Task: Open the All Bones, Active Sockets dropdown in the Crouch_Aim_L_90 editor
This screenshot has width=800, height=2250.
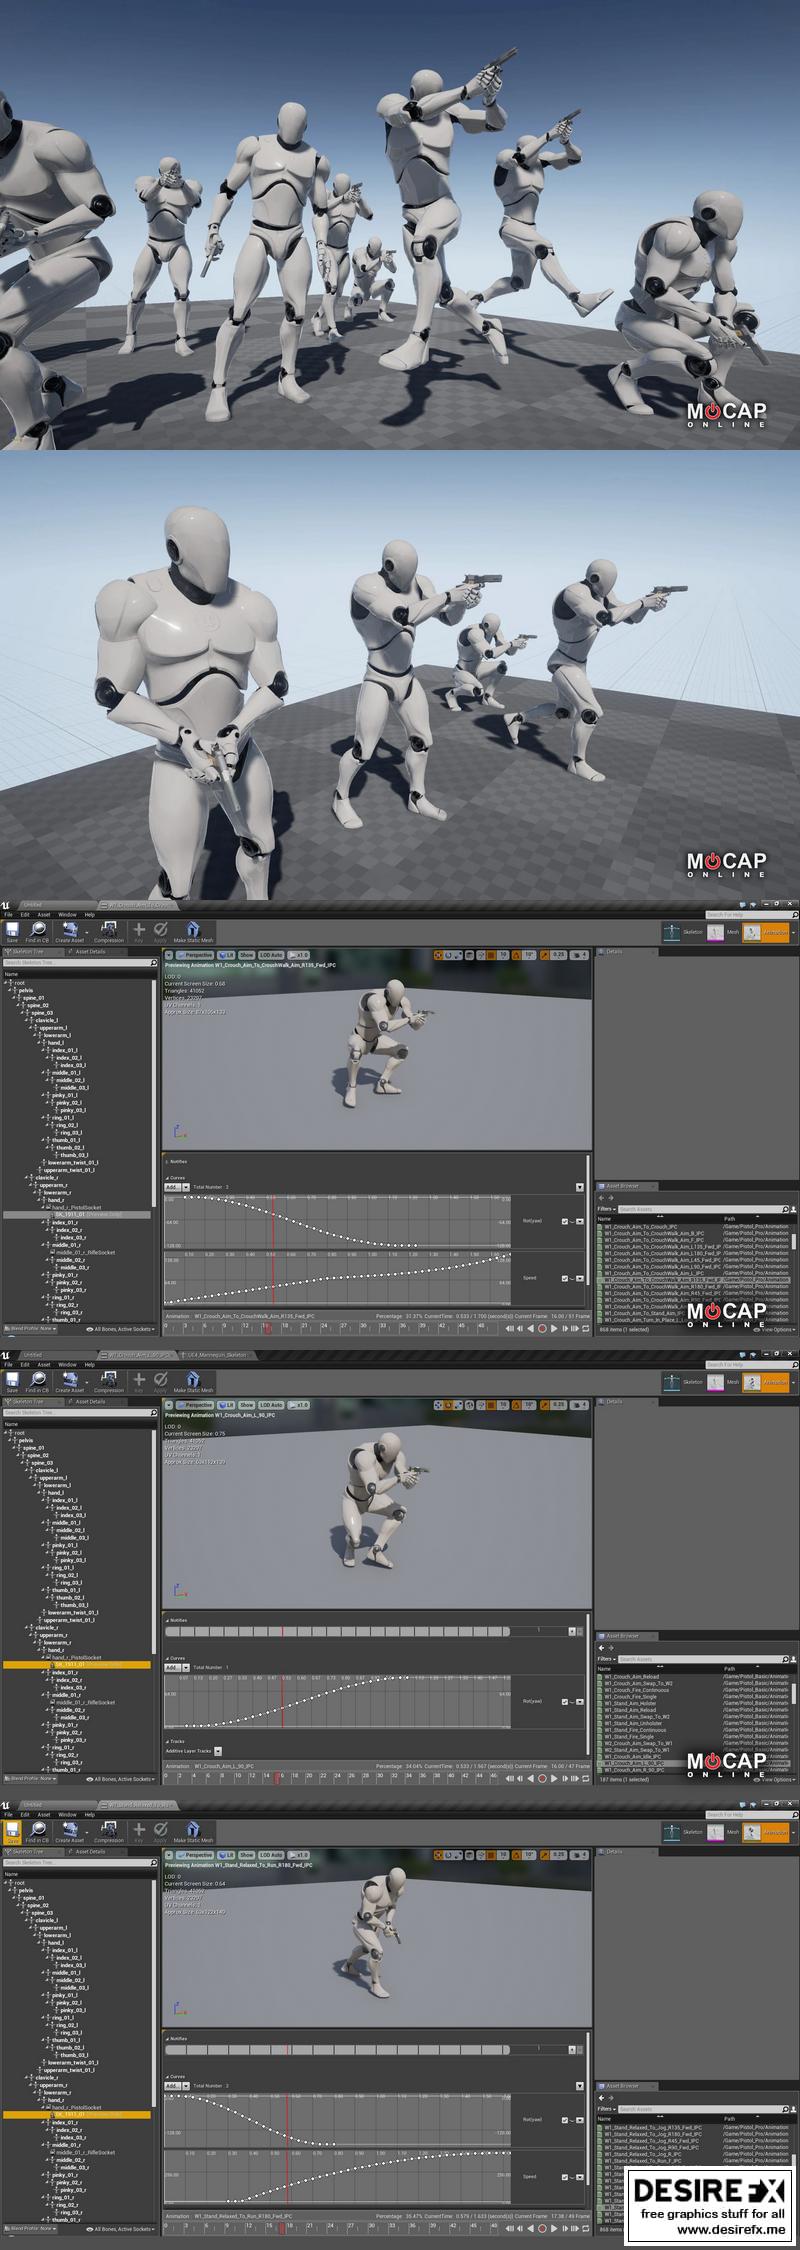Action: pyautogui.click(x=122, y=1779)
